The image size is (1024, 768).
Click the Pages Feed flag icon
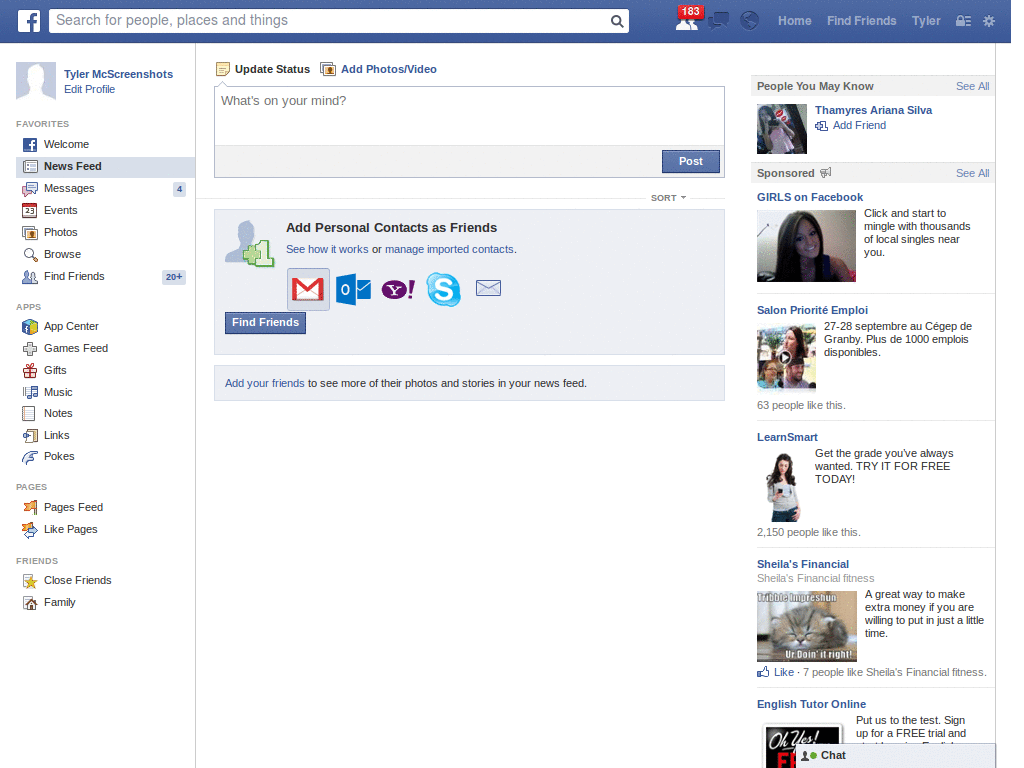pos(30,507)
